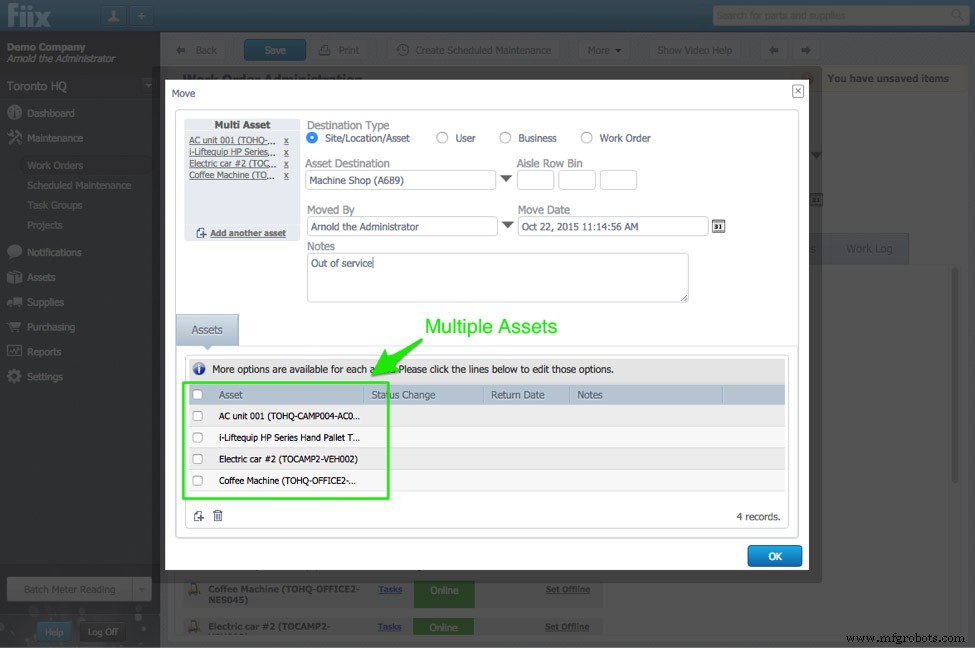The height and width of the screenshot is (648, 975).
Task: Tick the checkbox for AC unit 001
Action: [196, 415]
